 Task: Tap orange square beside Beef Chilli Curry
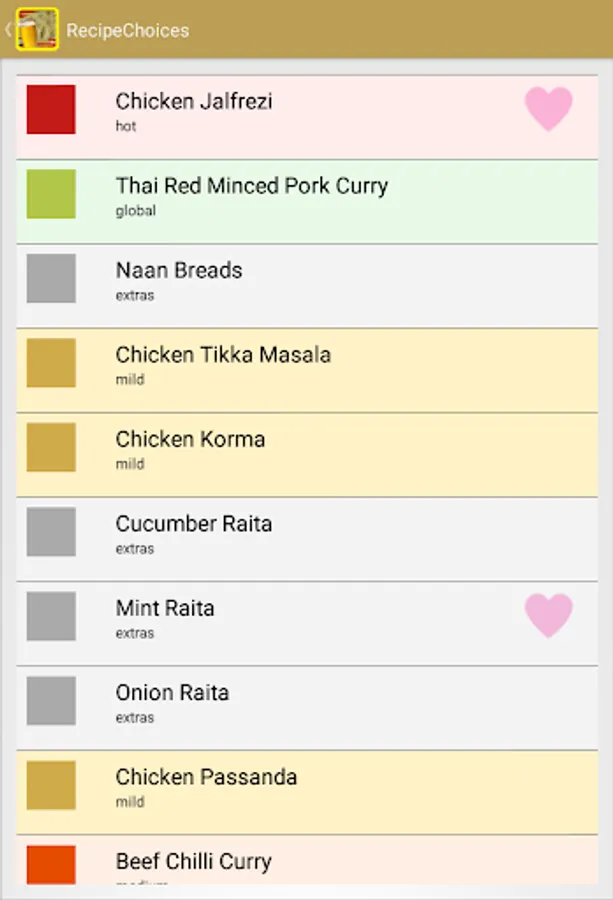tap(51, 865)
